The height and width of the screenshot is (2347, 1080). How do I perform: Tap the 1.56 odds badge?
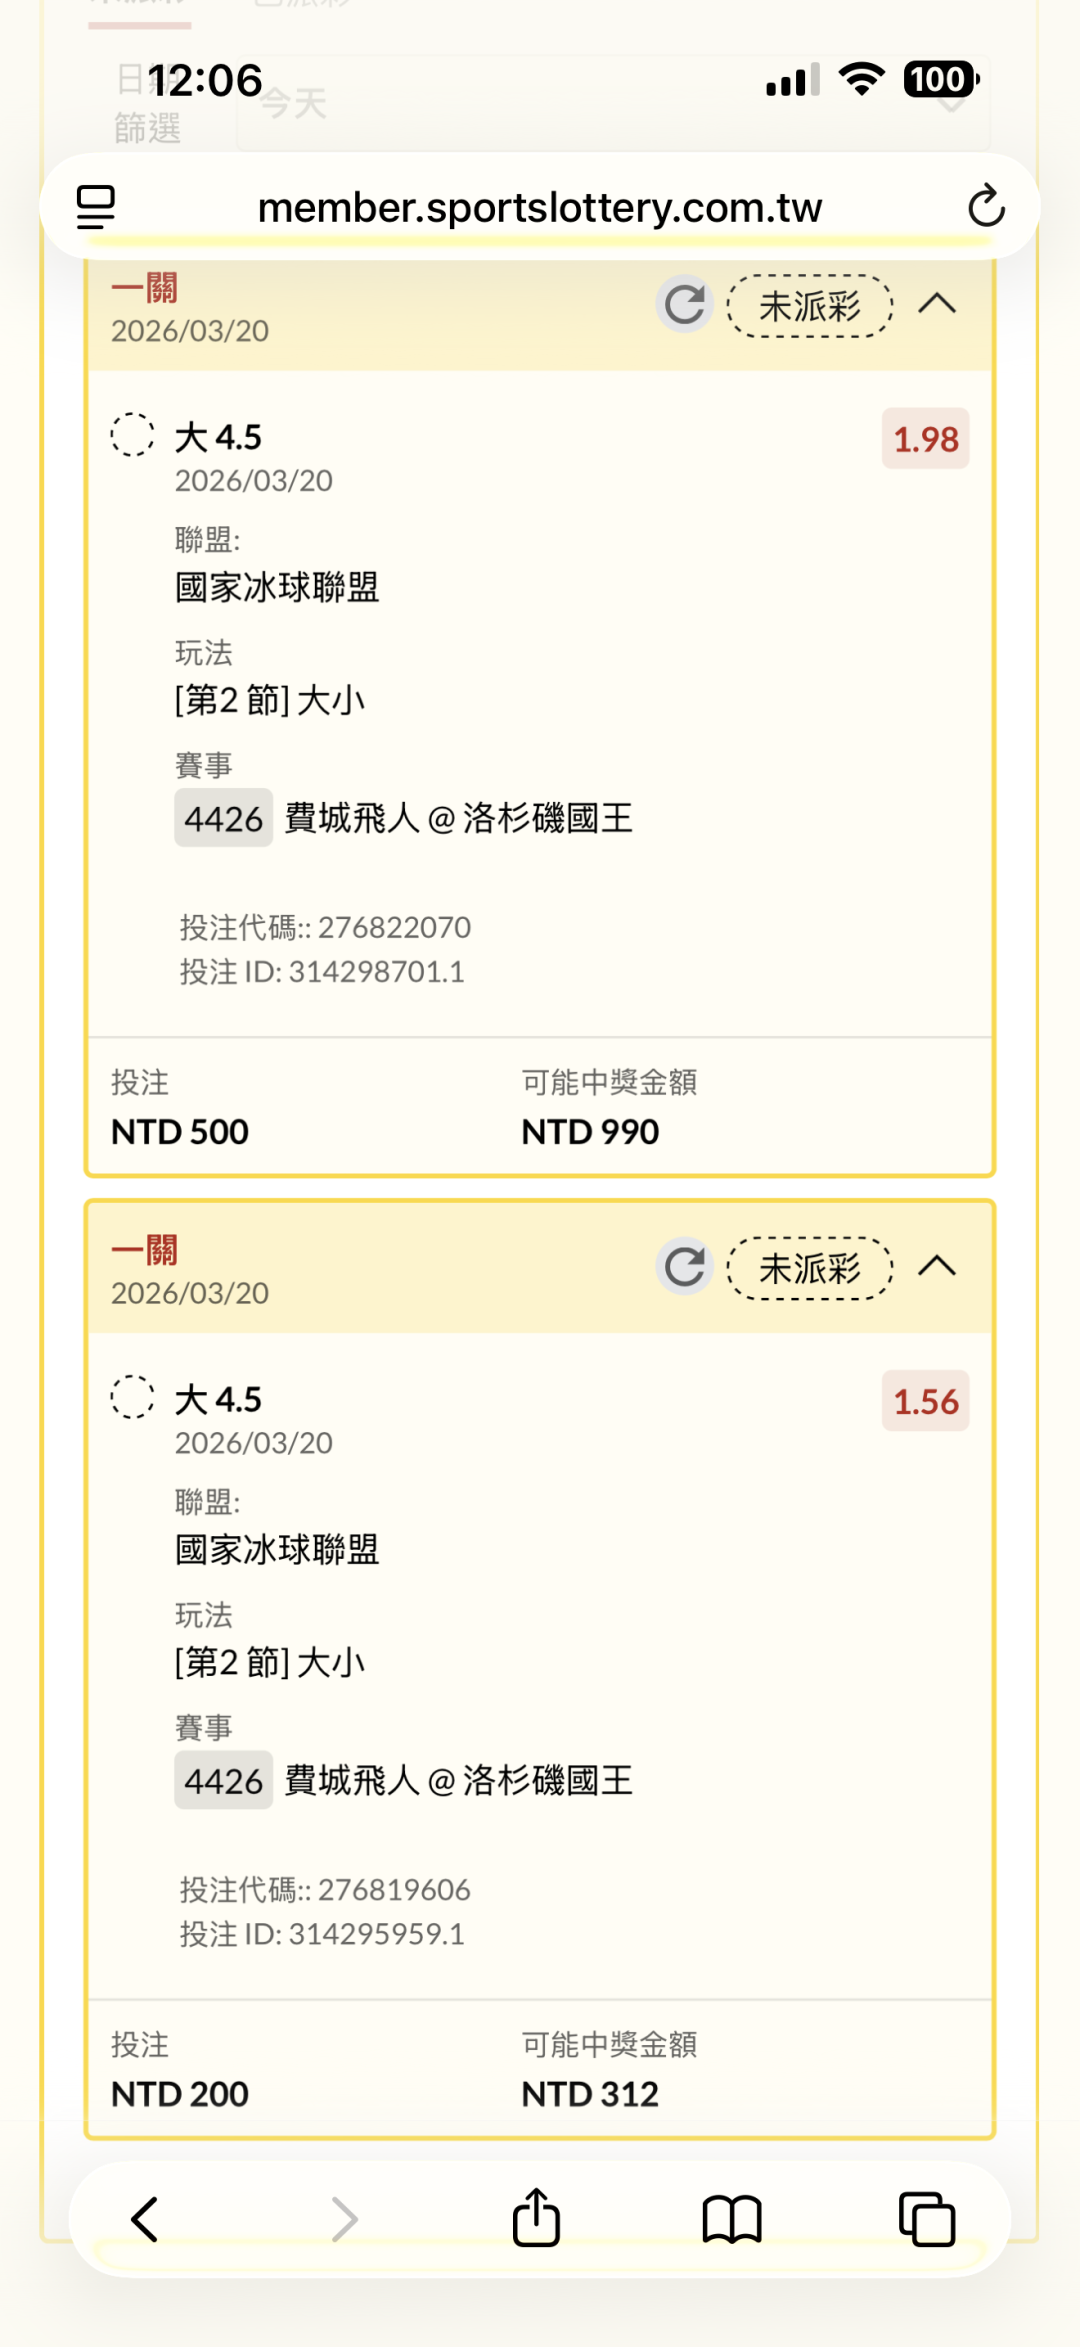tap(925, 1401)
